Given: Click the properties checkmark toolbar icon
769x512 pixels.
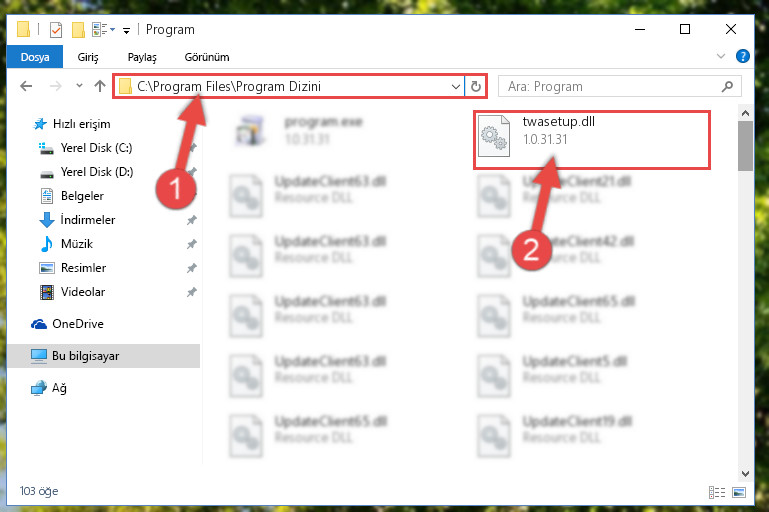Looking at the screenshot, I should tap(56, 30).
